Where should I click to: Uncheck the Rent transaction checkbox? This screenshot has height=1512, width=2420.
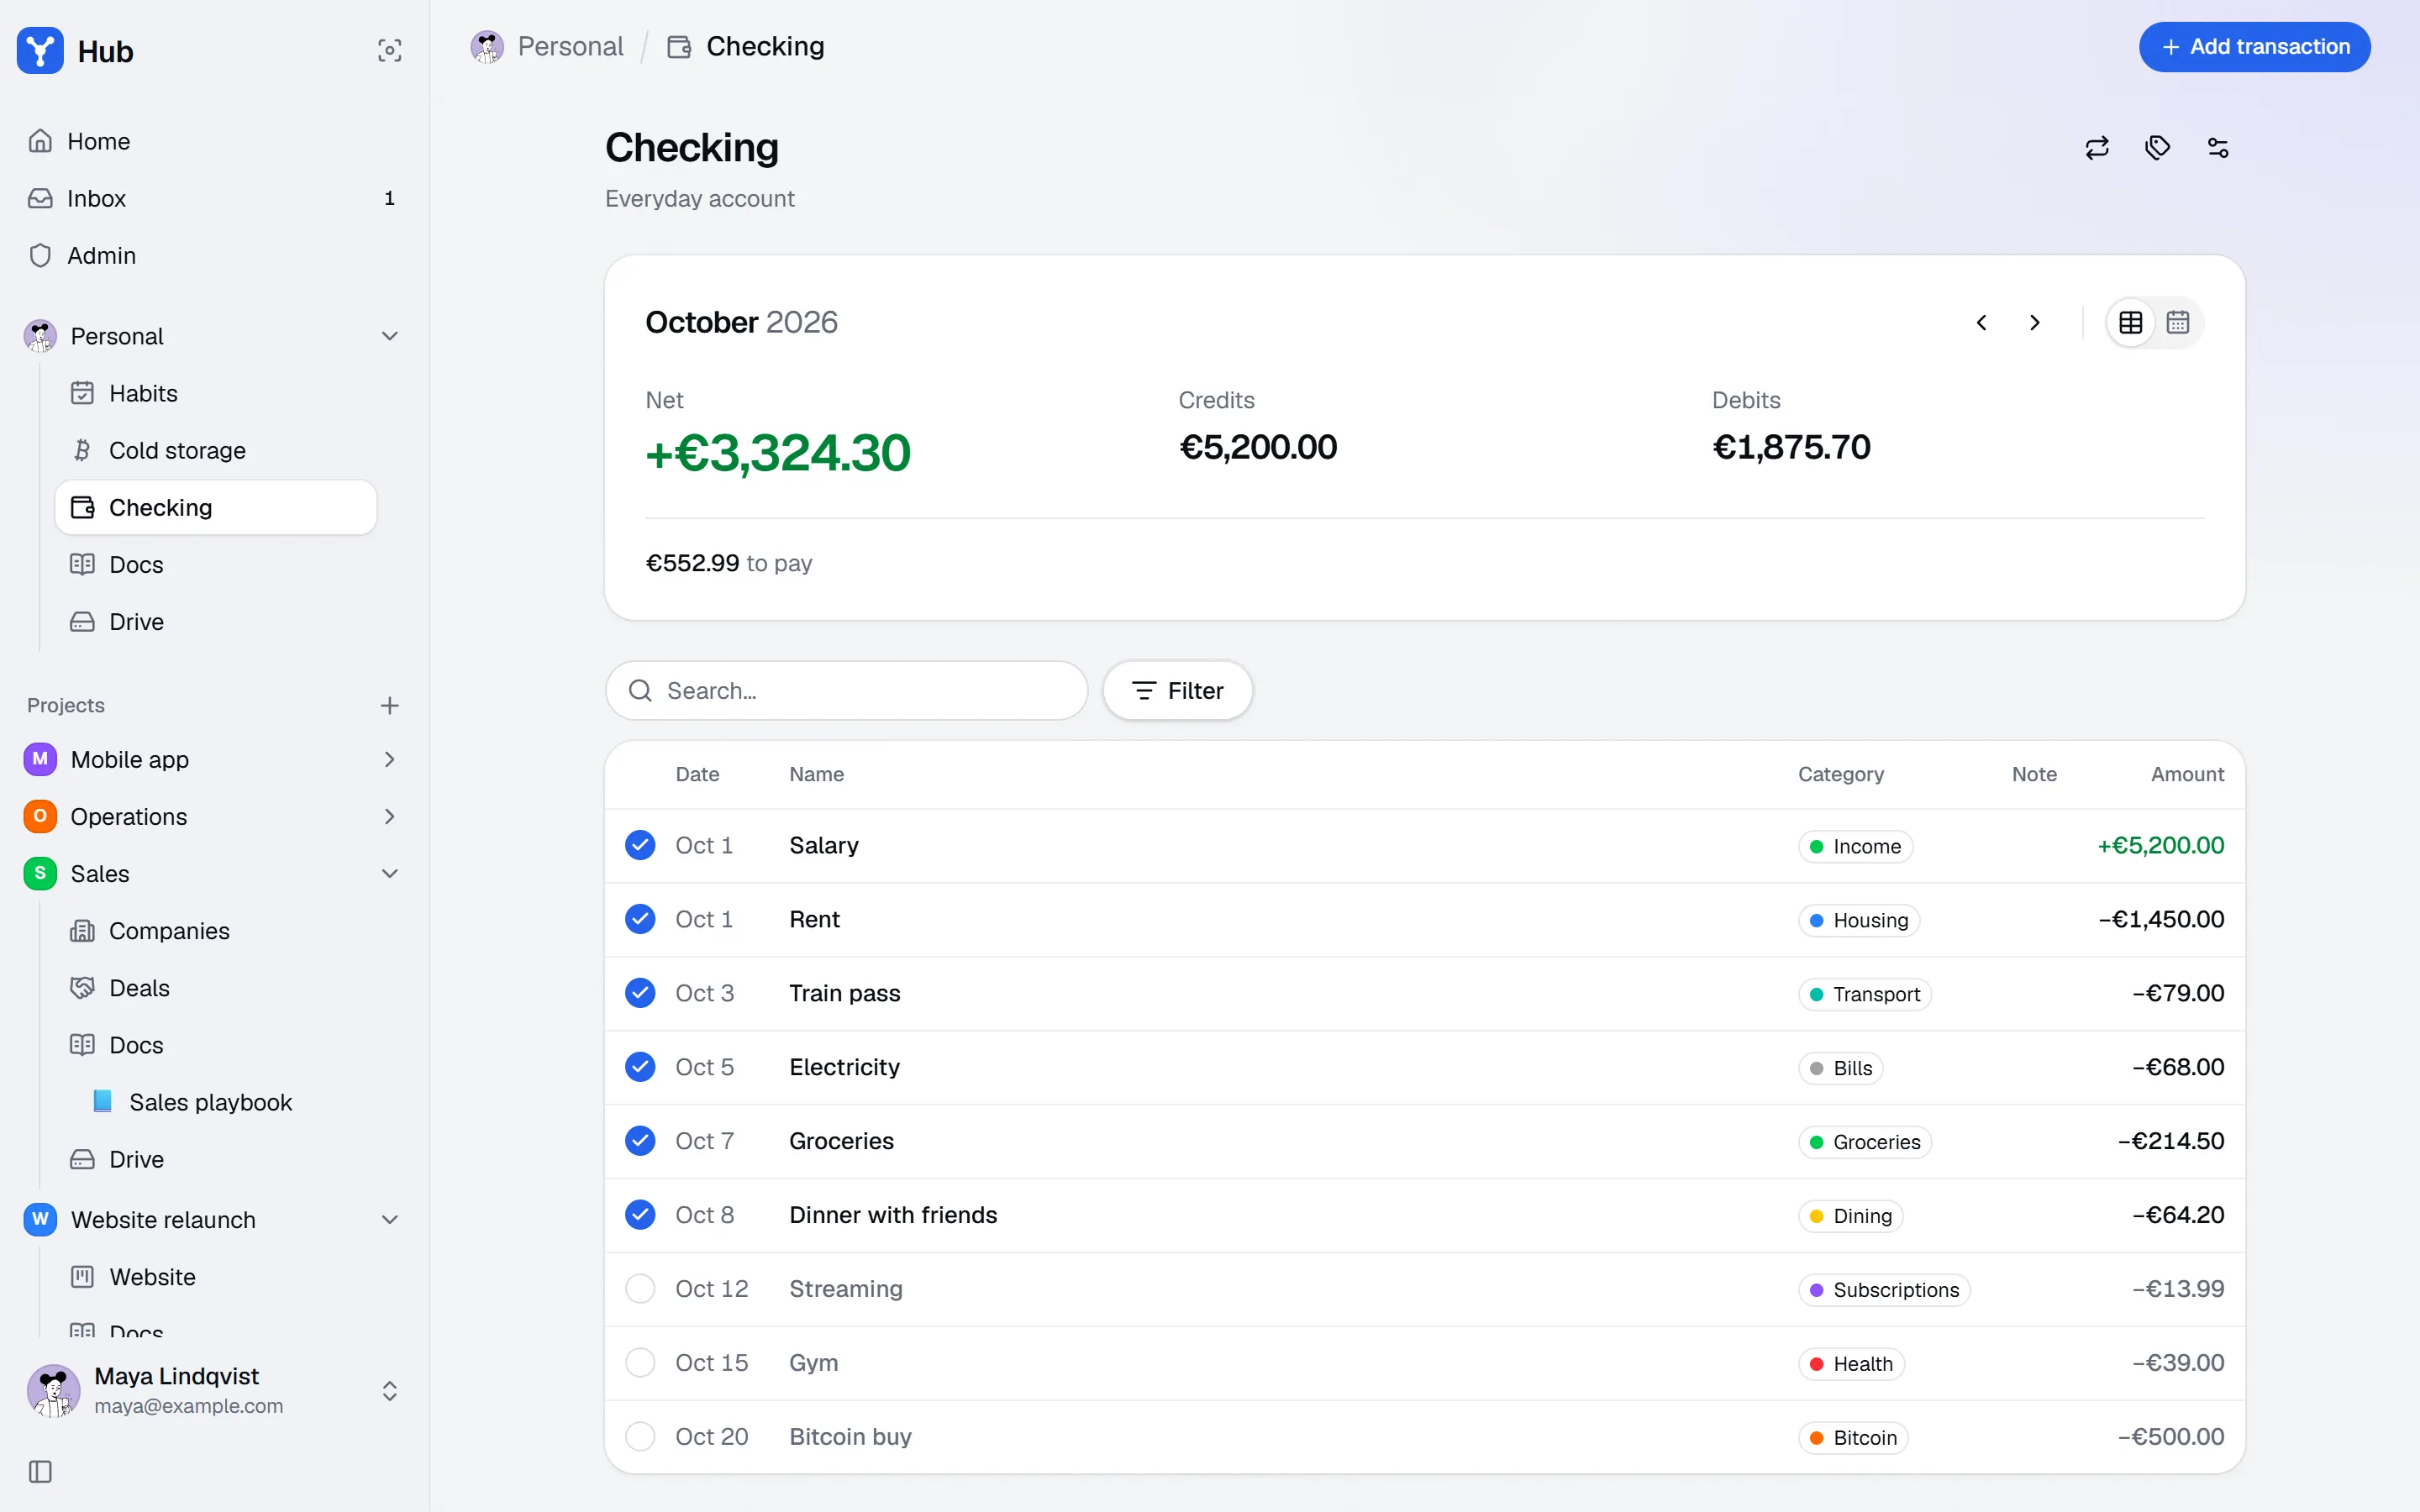tap(640, 919)
